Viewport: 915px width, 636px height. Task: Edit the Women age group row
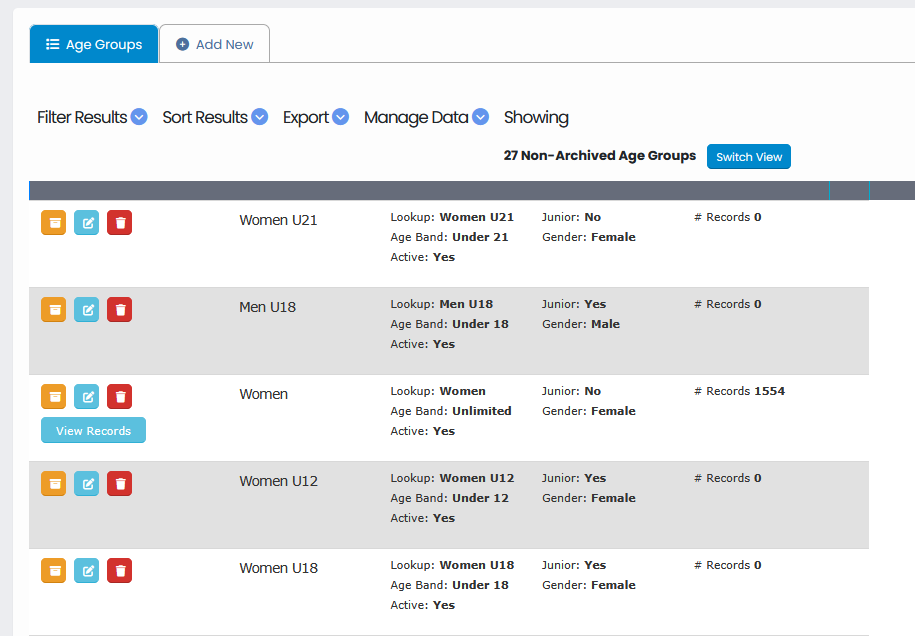(86, 396)
